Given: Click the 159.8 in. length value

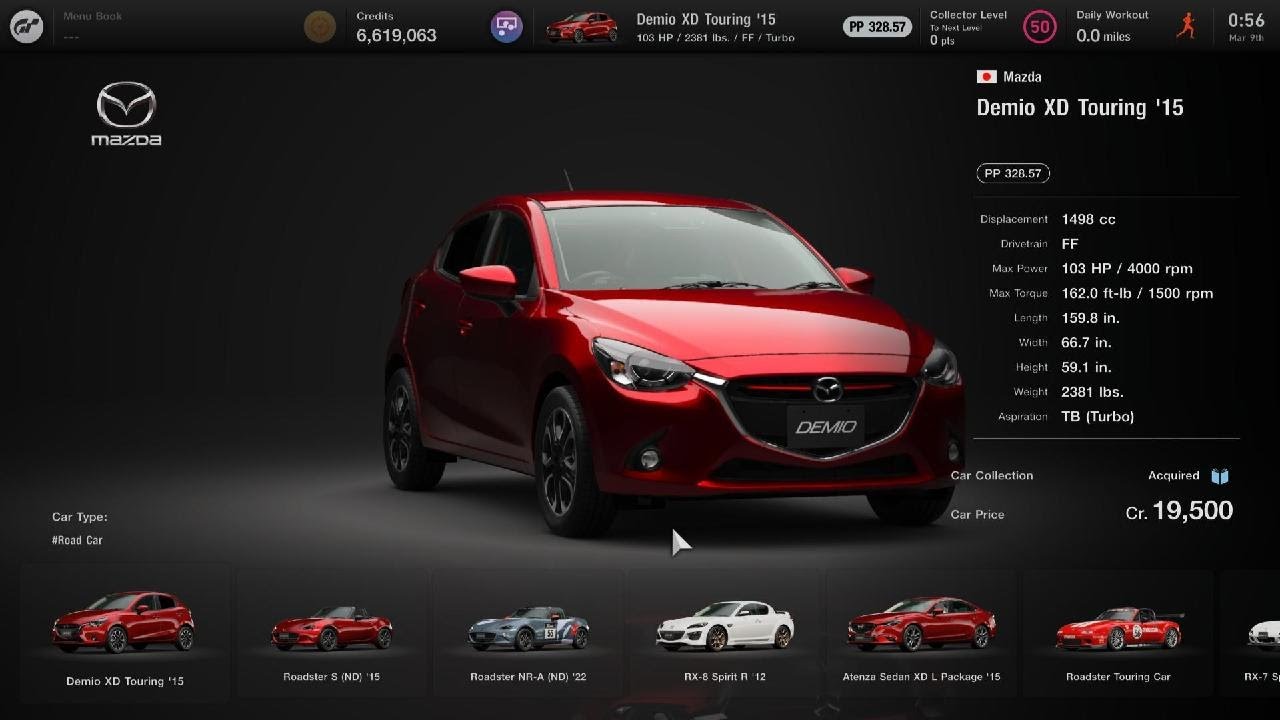Looking at the screenshot, I should click(x=1090, y=318).
